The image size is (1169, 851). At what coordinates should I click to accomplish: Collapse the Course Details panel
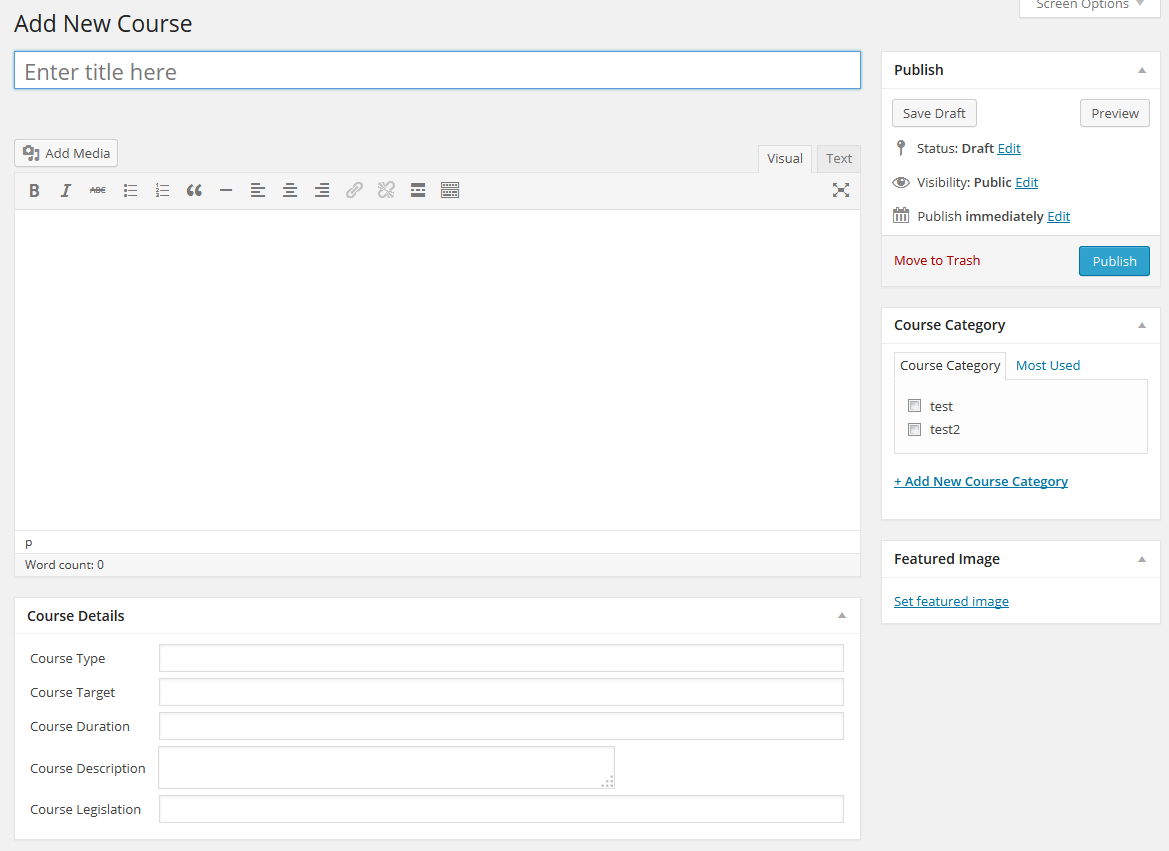[841, 616]
